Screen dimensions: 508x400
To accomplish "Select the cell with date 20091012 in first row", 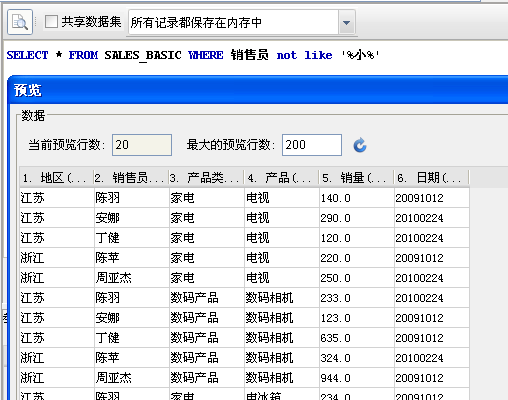I will (432, 198).
